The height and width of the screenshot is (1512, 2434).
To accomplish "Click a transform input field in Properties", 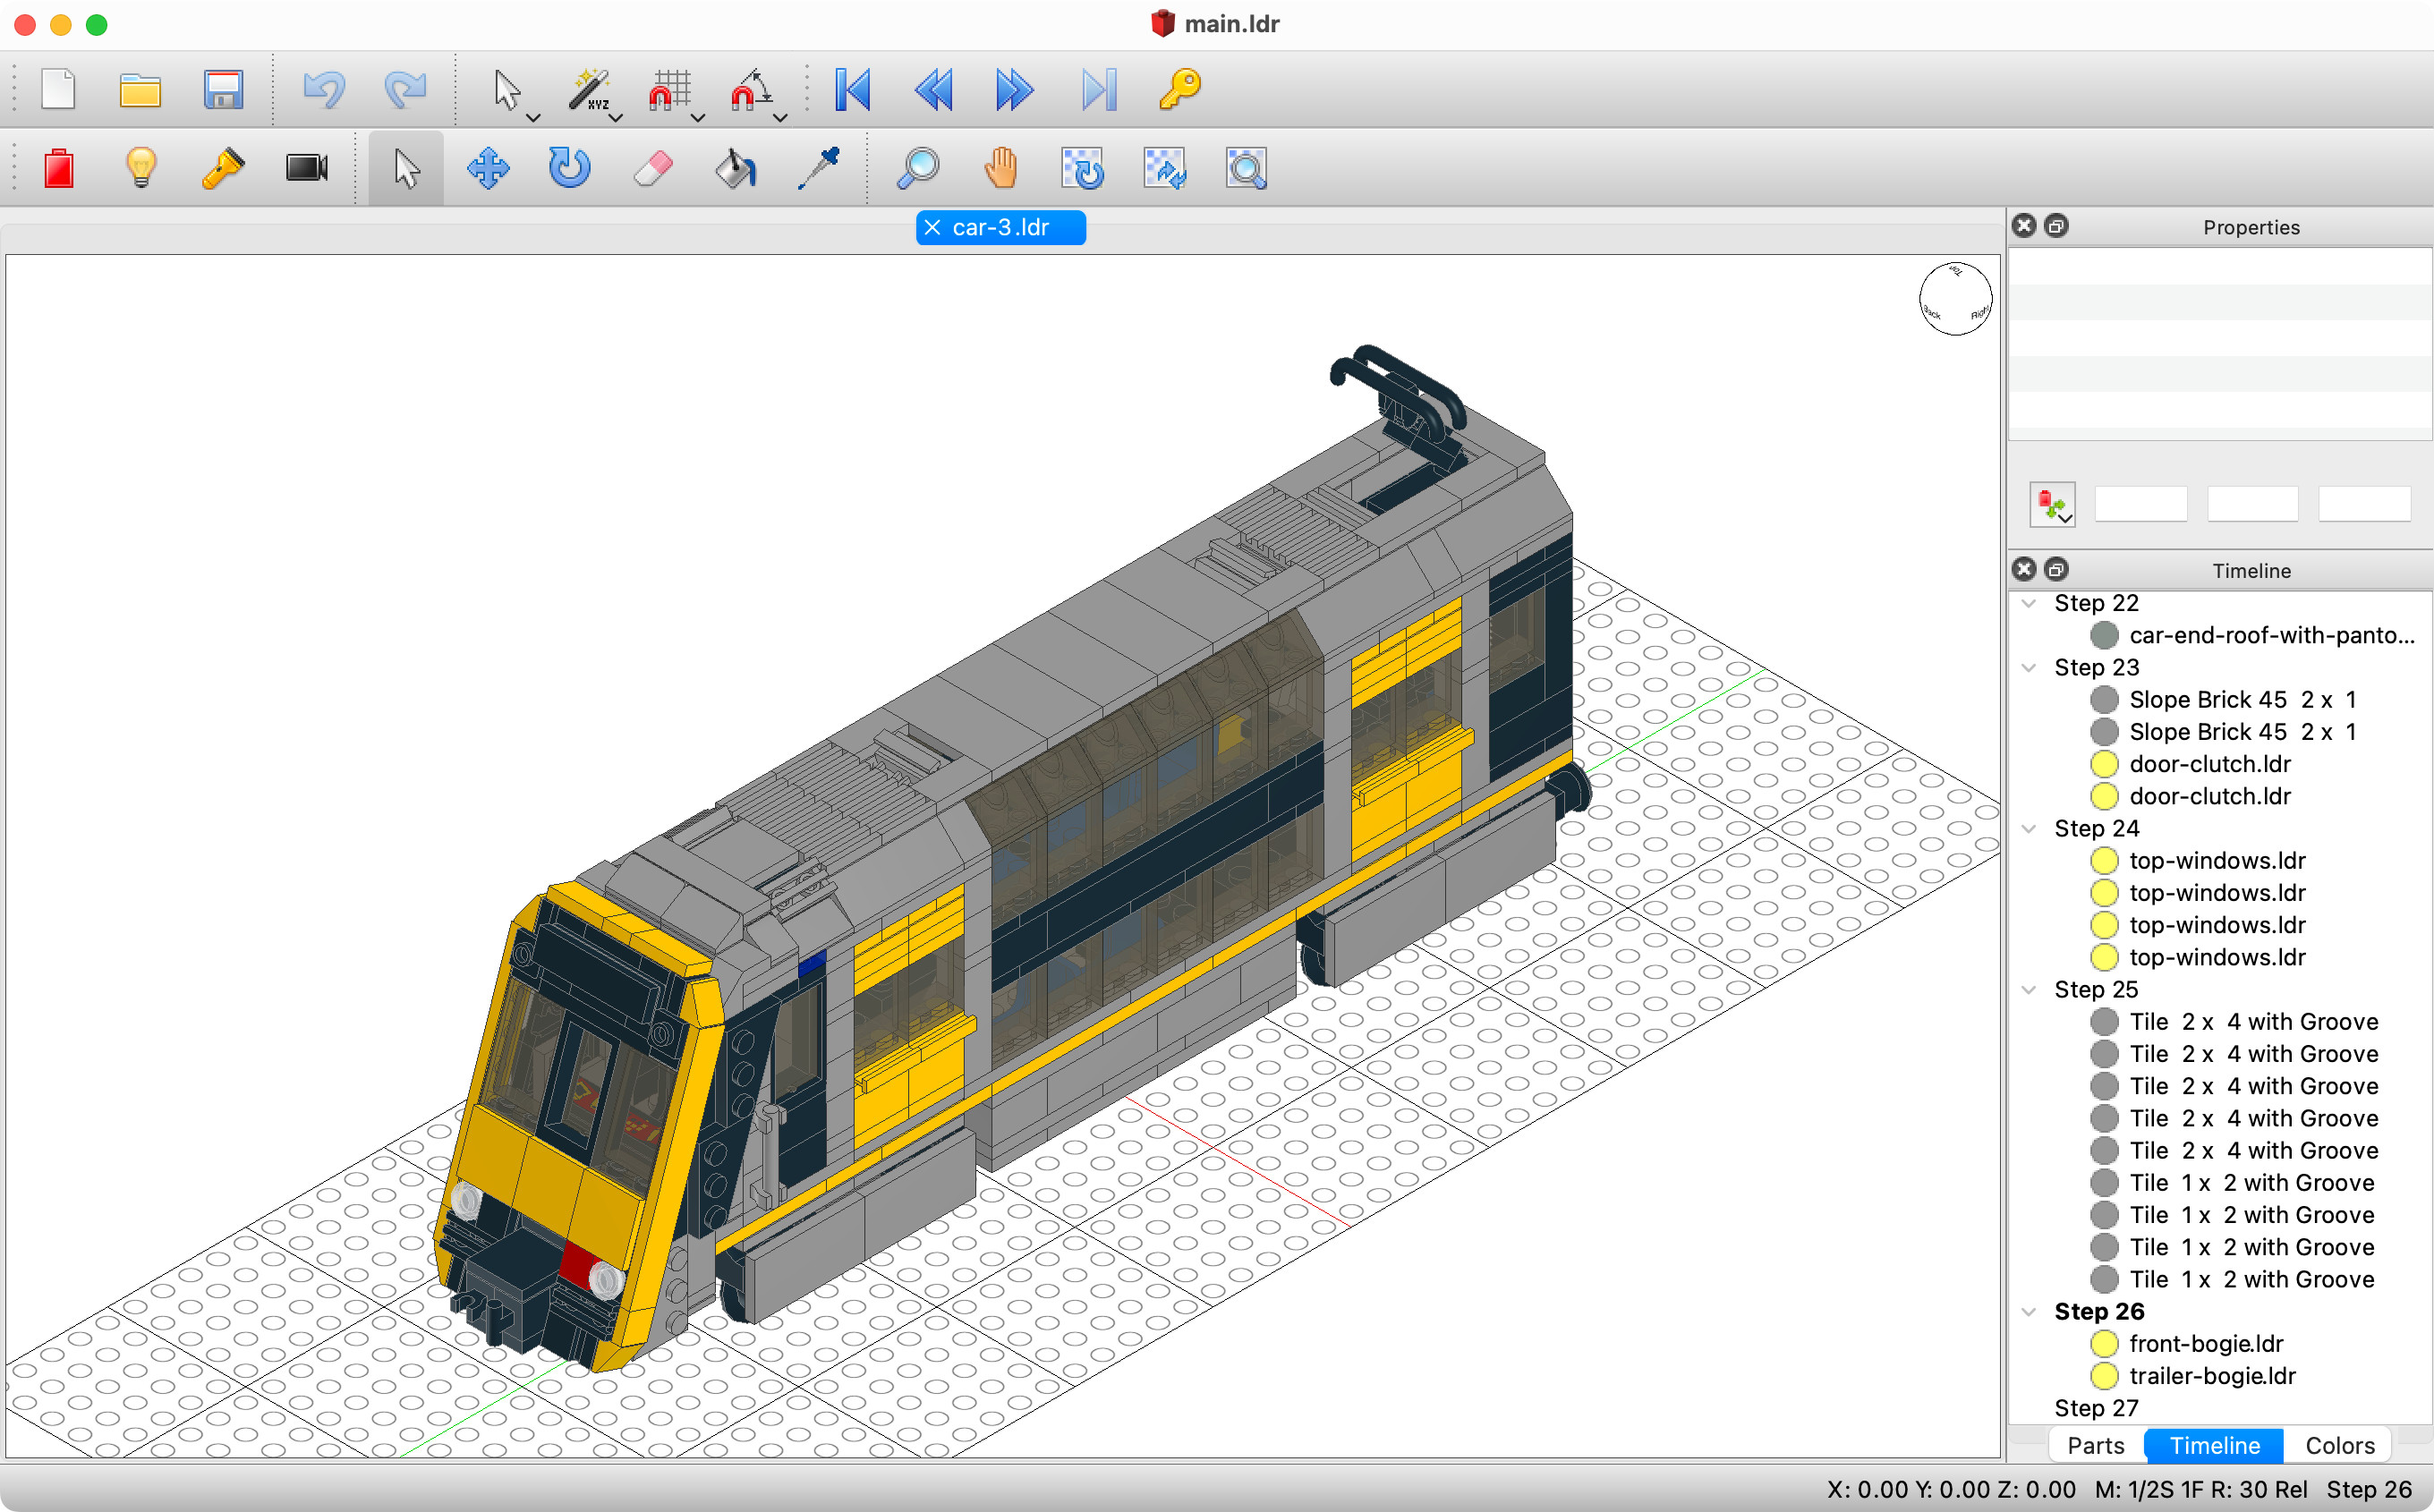I will (x=2140, y=504).
